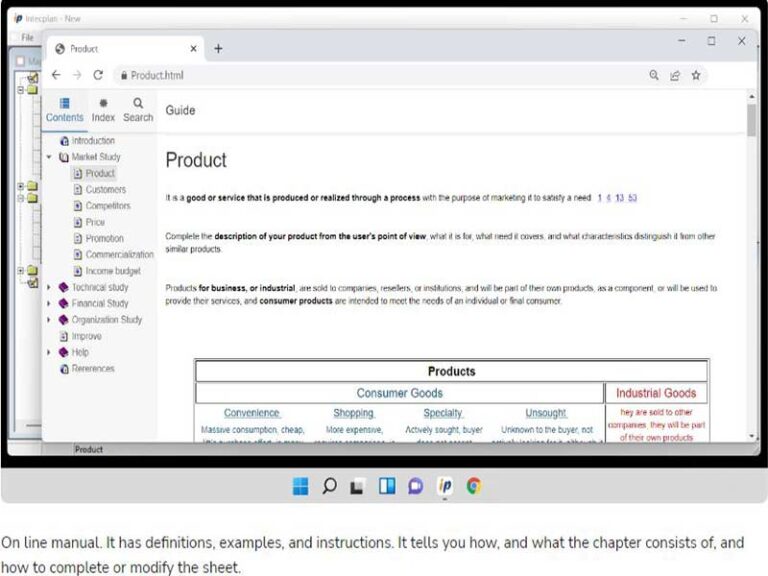Viewport: 768px width, 576px height.
Task: Open the Price topic
Action: (x=95, y=222)
